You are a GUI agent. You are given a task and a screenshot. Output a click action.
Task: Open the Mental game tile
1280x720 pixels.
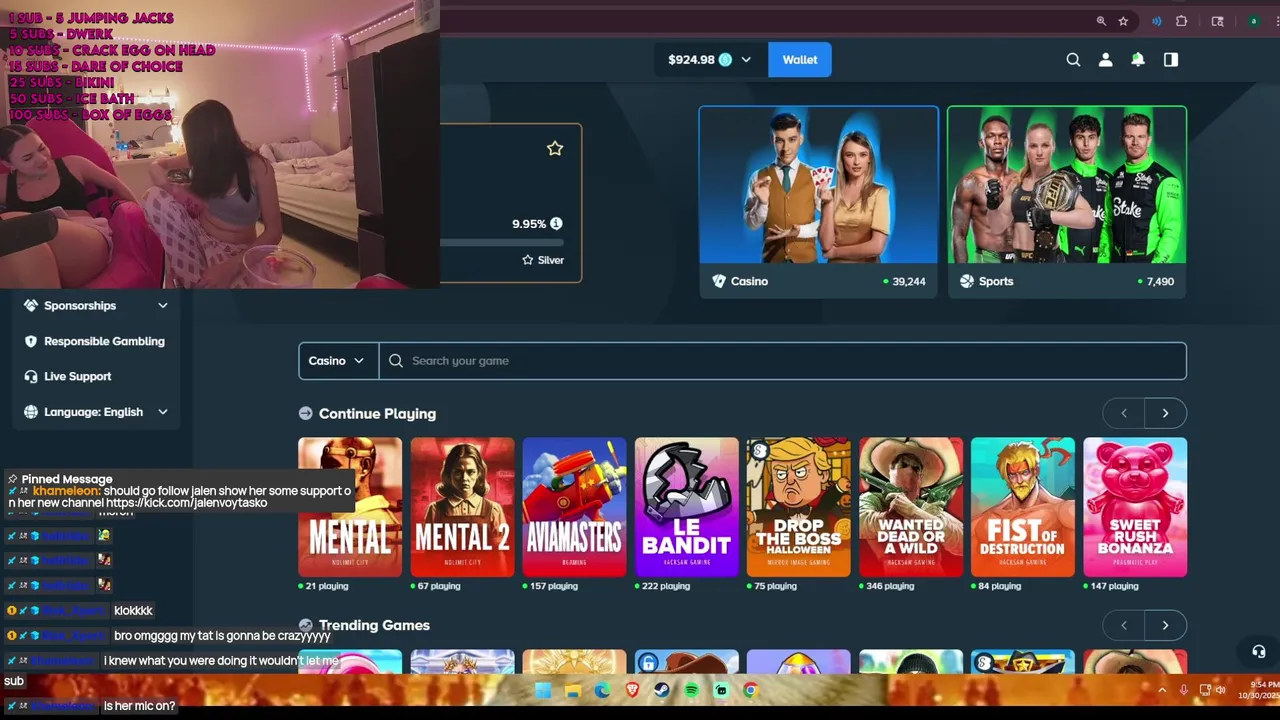tap(350, 507)
